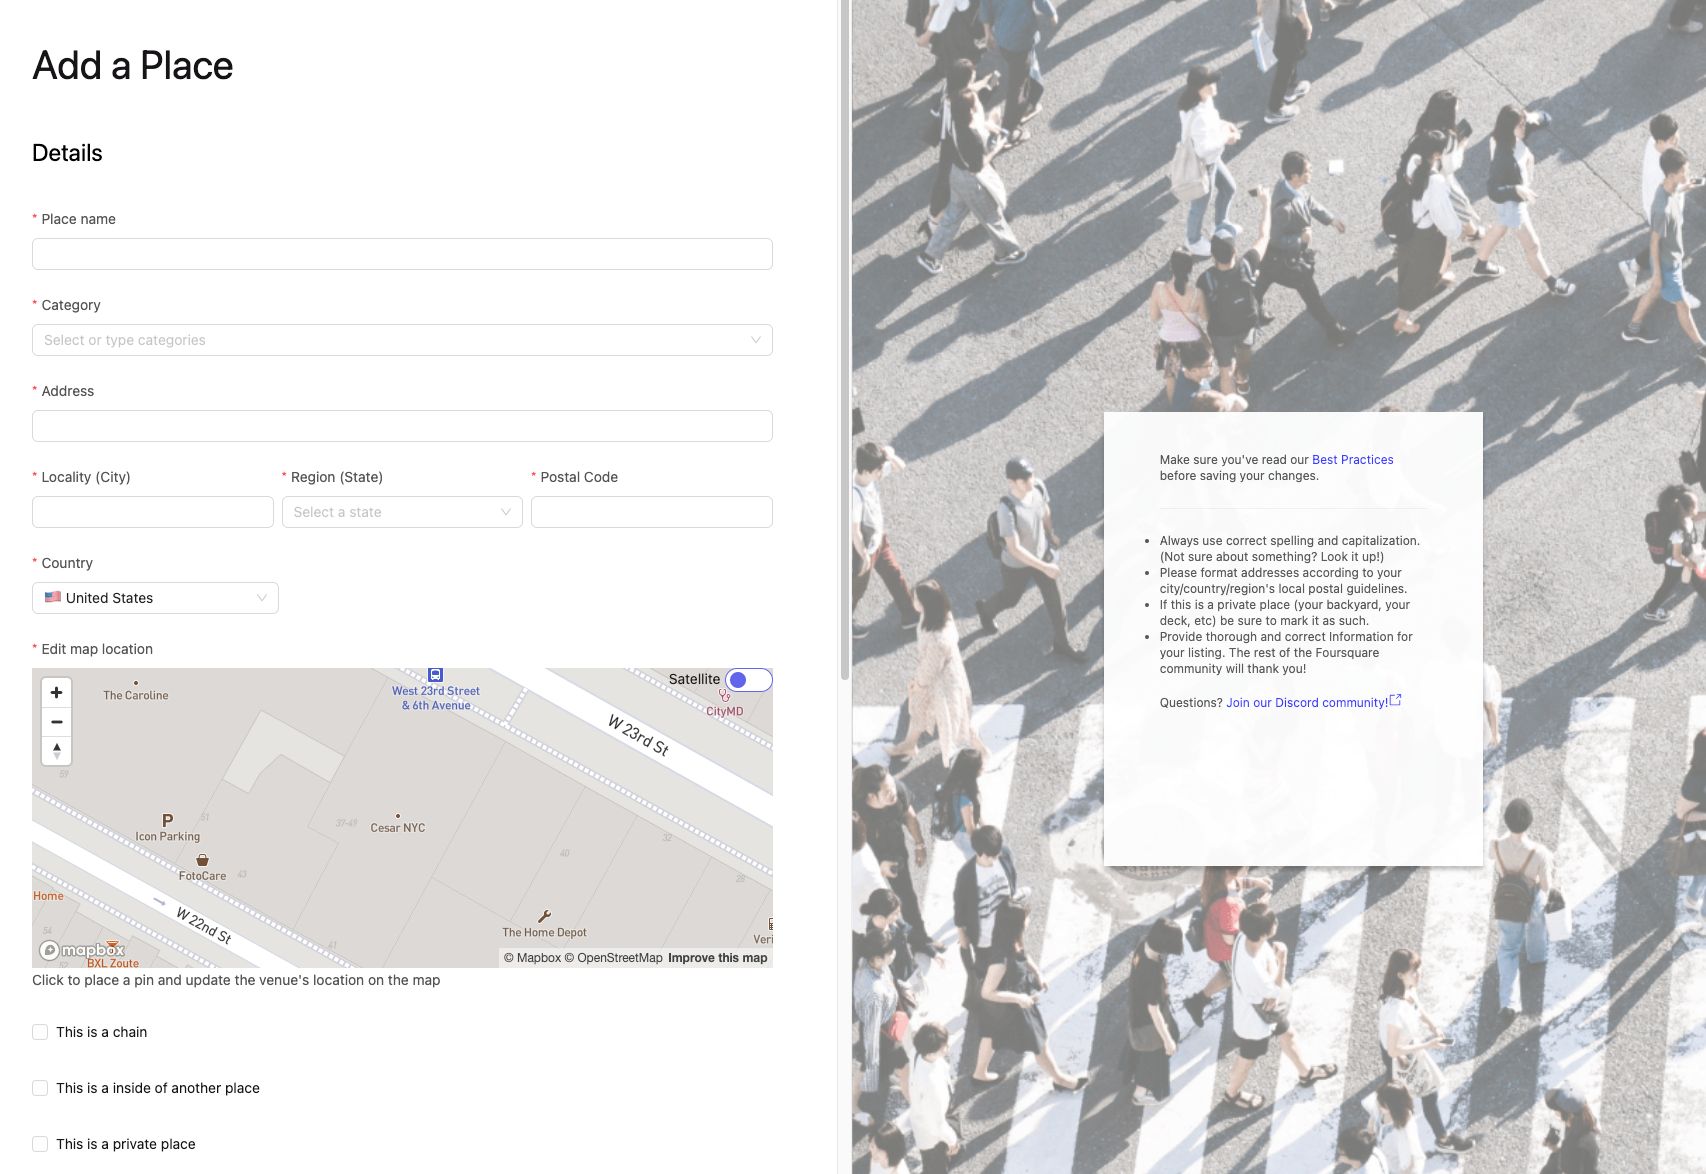The height and width of the screenshot is (1174, 1706).
Task: Click the bus stop icon at West 23rd Street
Action: [437, 677]
